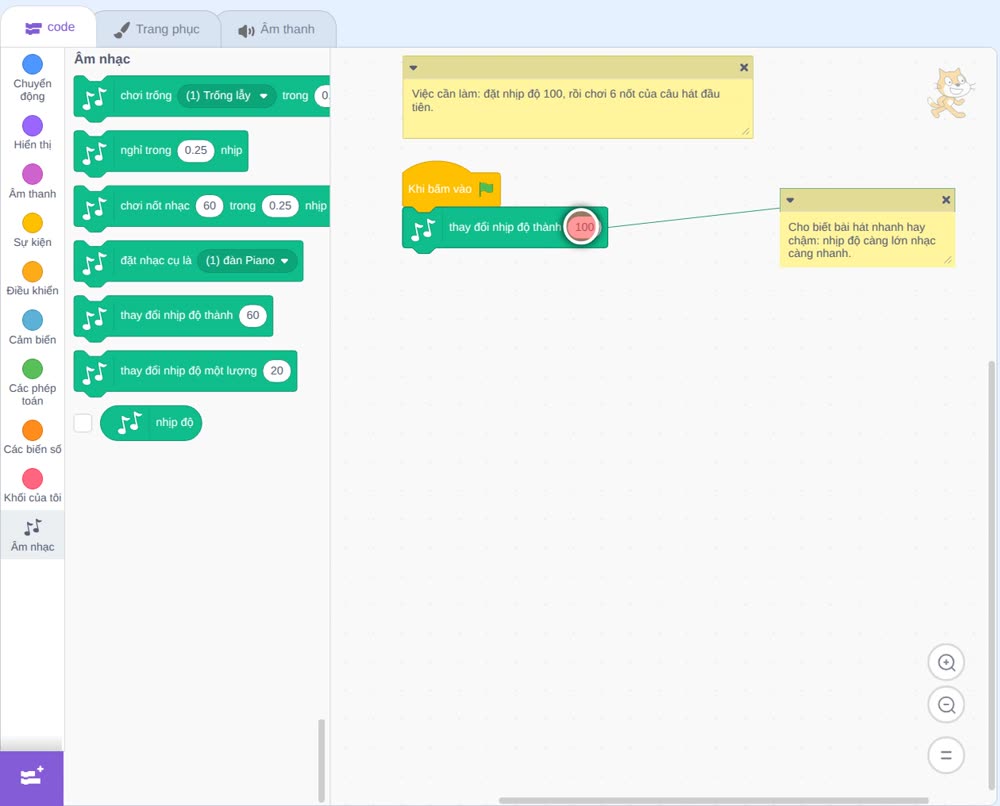Delete the Việc cần làm comment
Image resolution: width=1000 pixels, height=806 pixels.
(x=744, y=68)
